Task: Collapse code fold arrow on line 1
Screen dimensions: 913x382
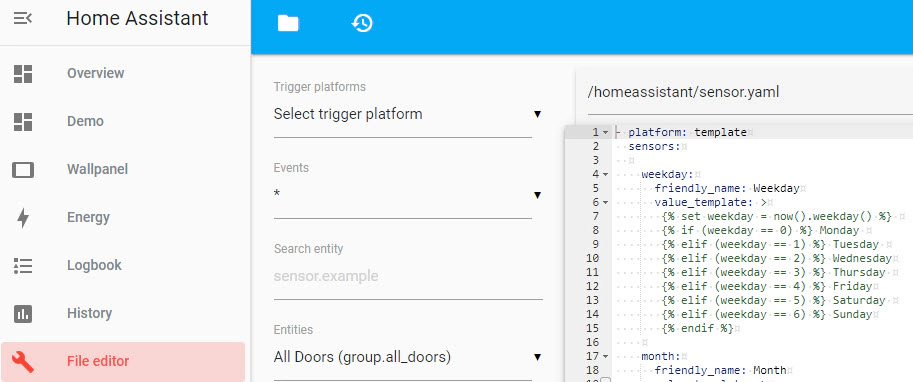Action: coord(606,133)
